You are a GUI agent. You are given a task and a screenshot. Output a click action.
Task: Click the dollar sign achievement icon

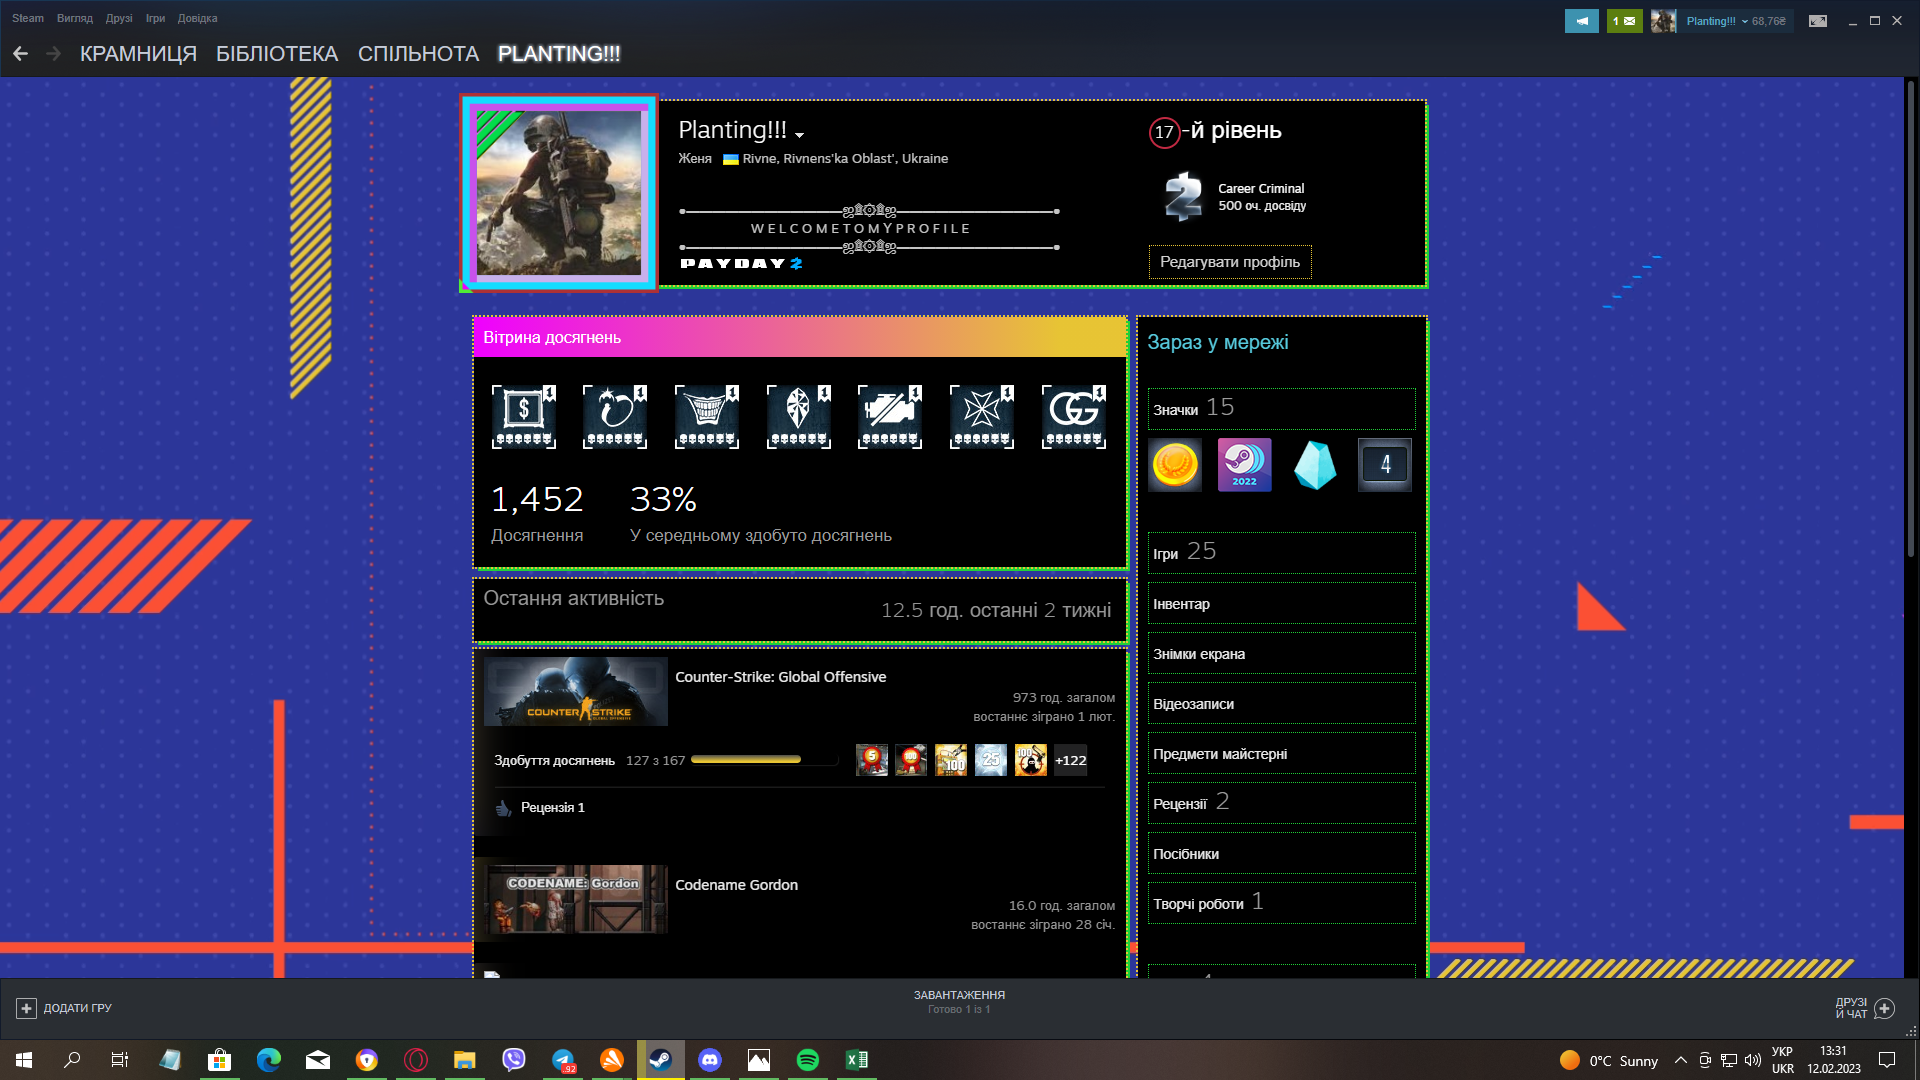tap(523, 417)
